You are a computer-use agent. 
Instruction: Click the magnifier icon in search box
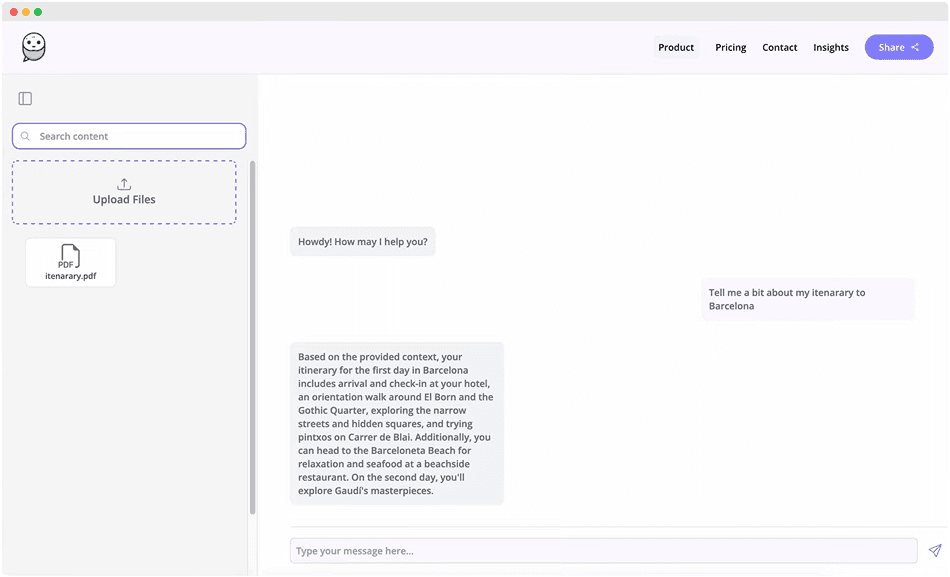[26, 136]
